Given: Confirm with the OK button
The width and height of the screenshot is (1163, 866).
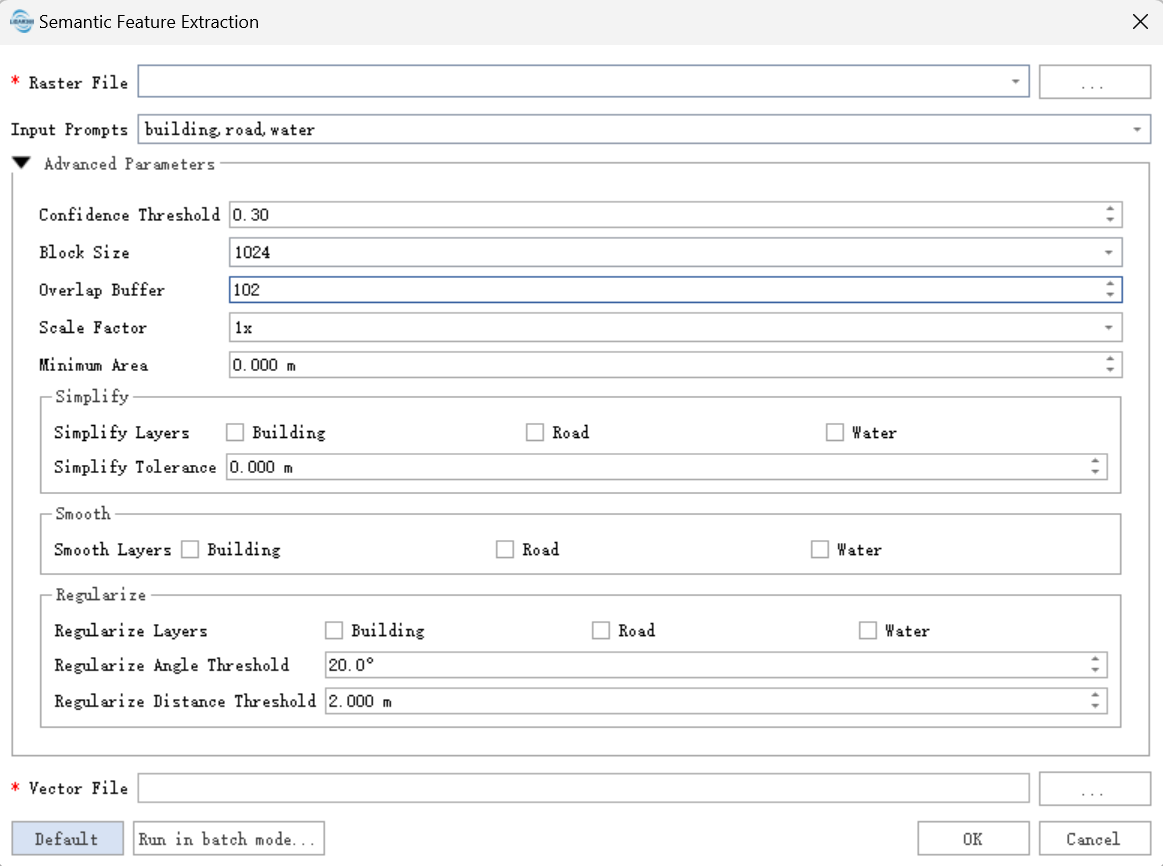Looking at the screenshot, I should click(x=973, y=839).
